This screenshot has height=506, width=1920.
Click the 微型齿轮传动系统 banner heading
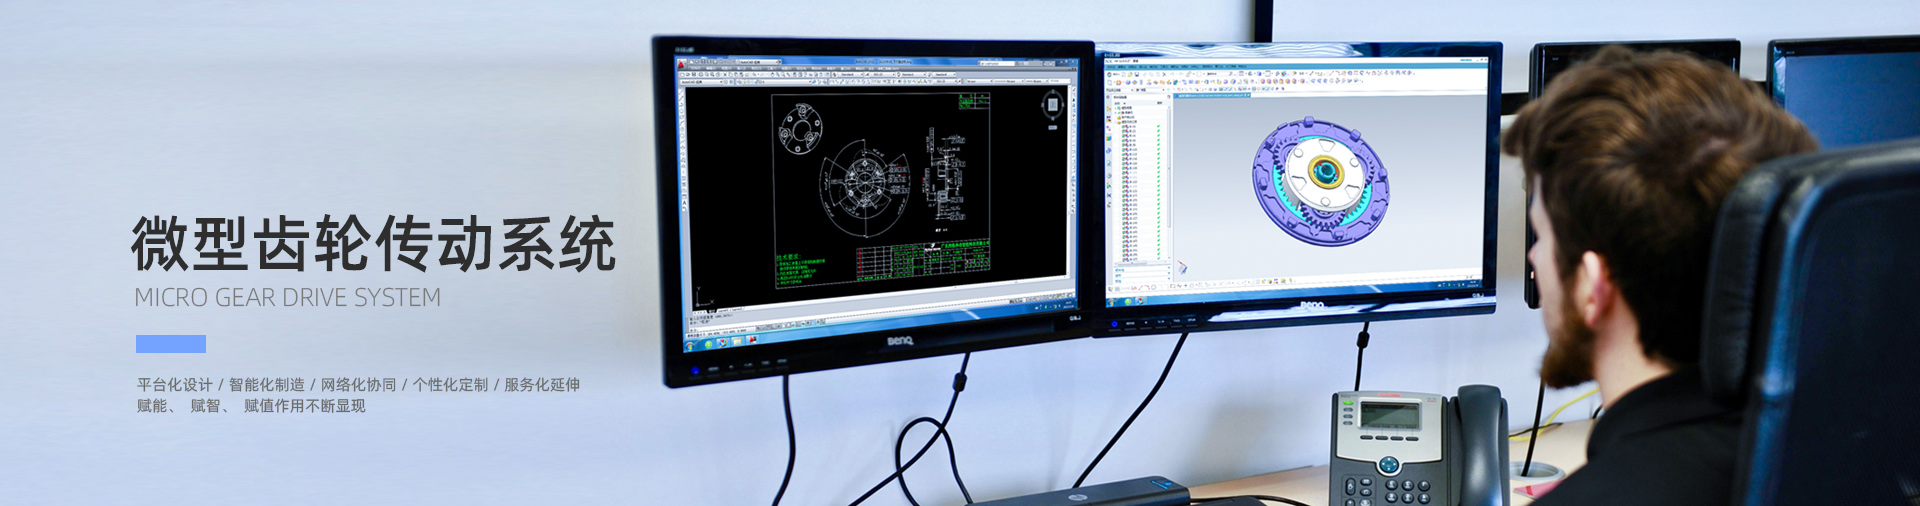(373, 244)
